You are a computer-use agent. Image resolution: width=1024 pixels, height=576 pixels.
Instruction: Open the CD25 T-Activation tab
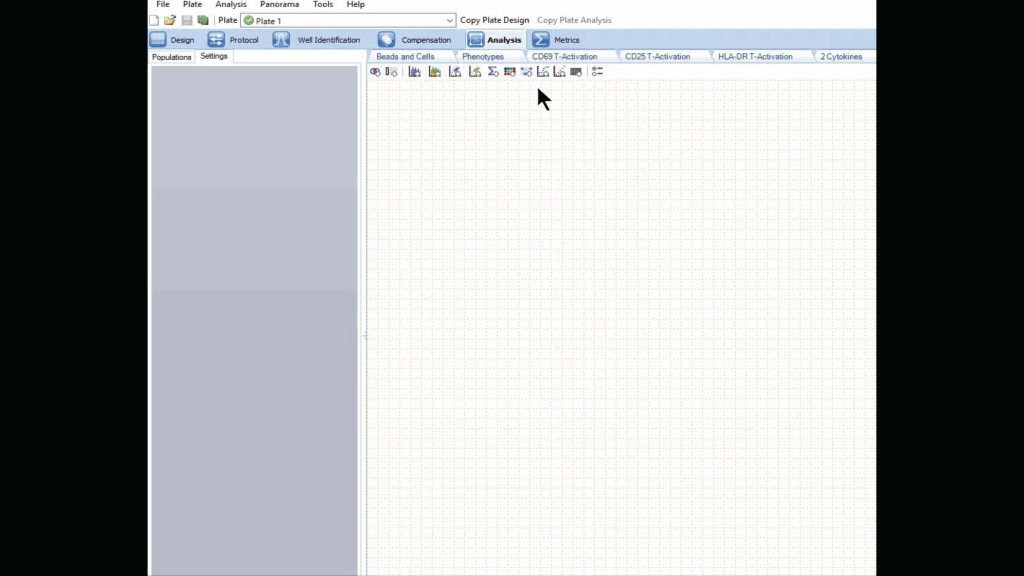[657, 57]
